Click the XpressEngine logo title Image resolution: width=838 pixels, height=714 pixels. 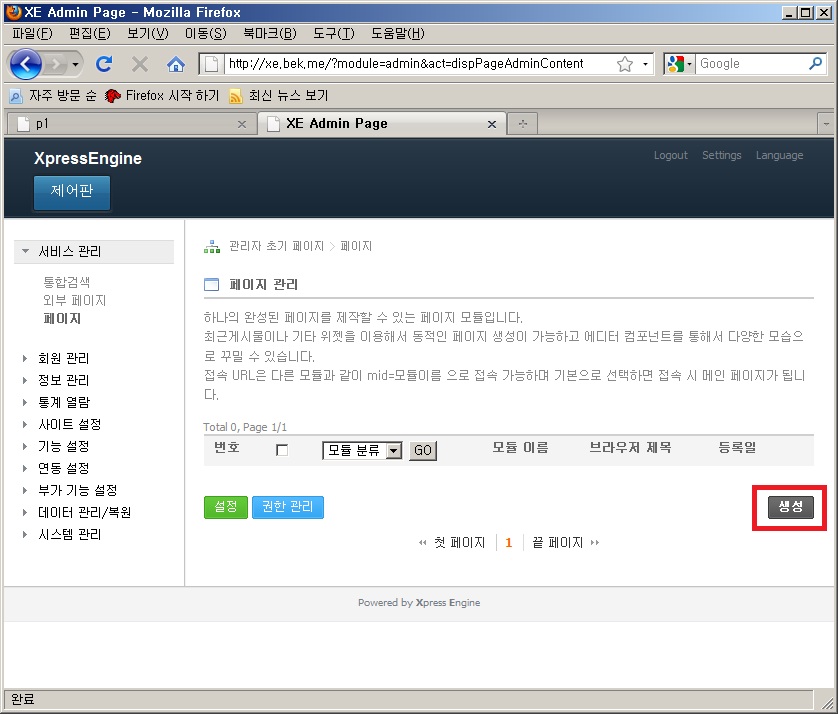point(88,158)
